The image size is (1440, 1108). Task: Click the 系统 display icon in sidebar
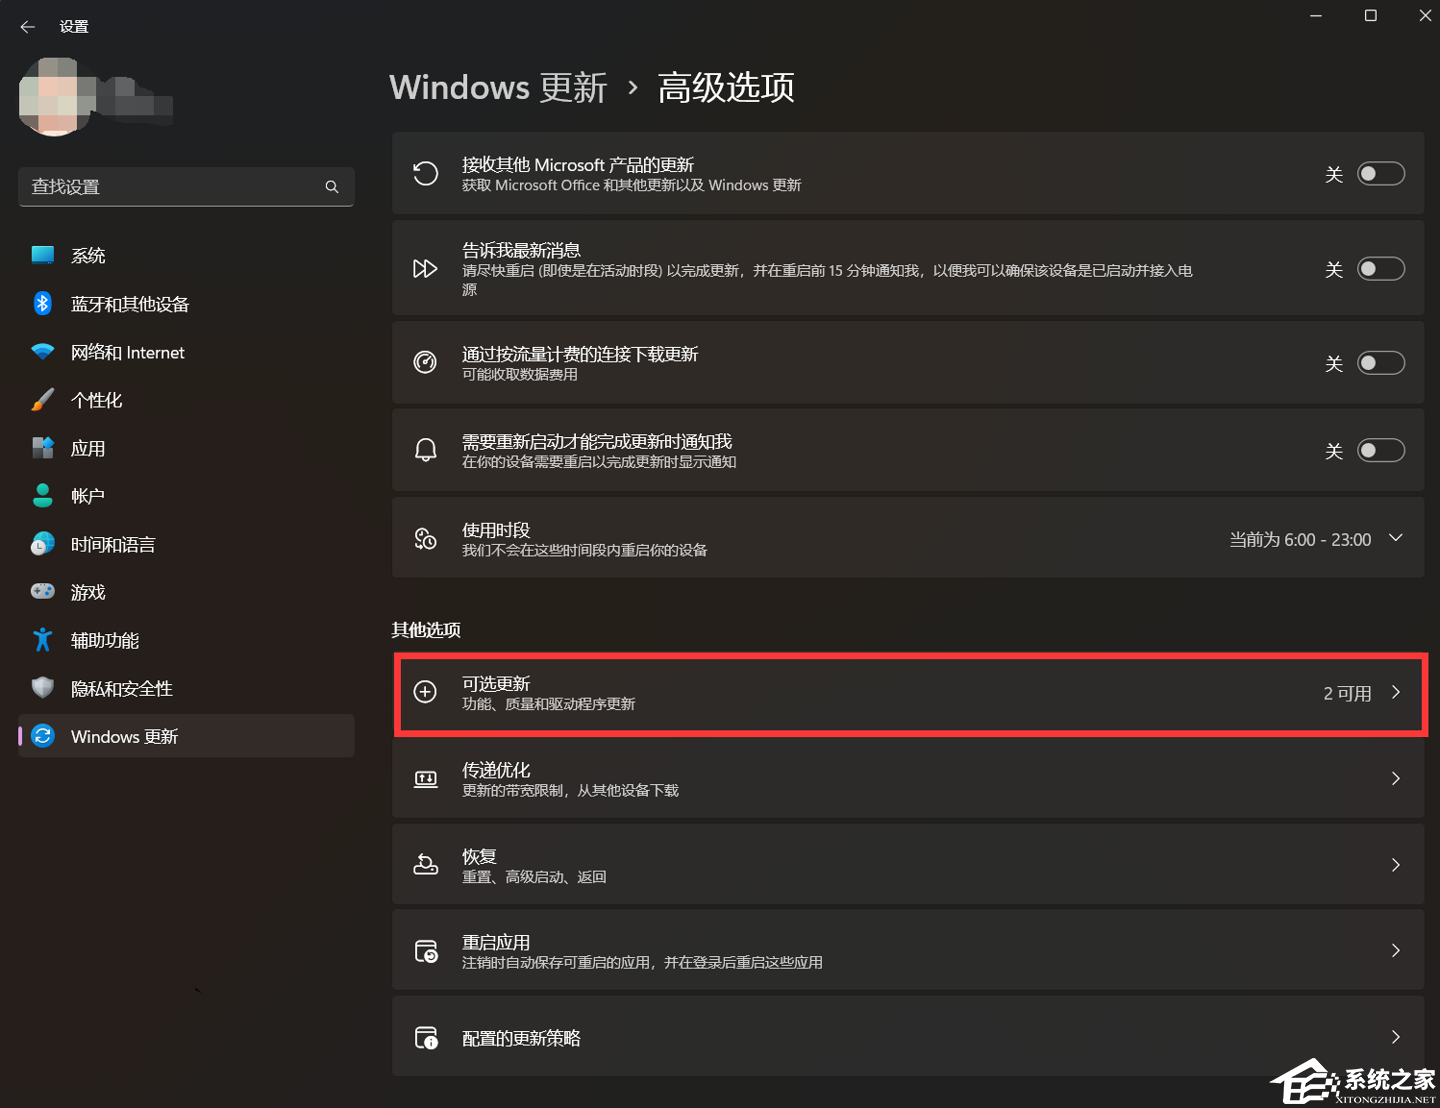point(42,255)
